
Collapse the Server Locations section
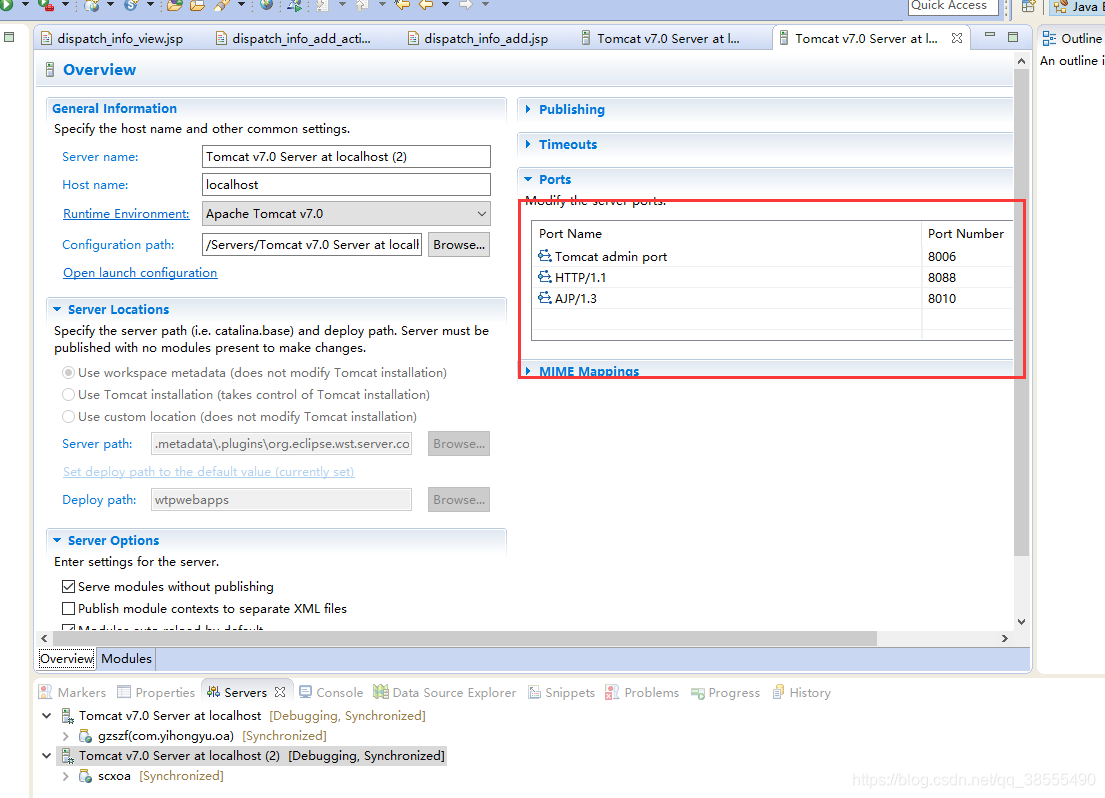click(57, 309)
